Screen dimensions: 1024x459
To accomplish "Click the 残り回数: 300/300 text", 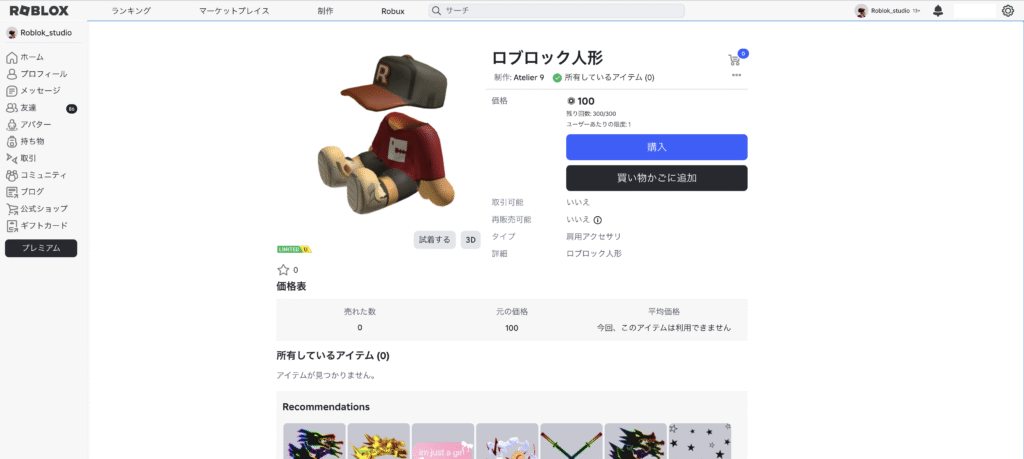I will pos(591,114).
